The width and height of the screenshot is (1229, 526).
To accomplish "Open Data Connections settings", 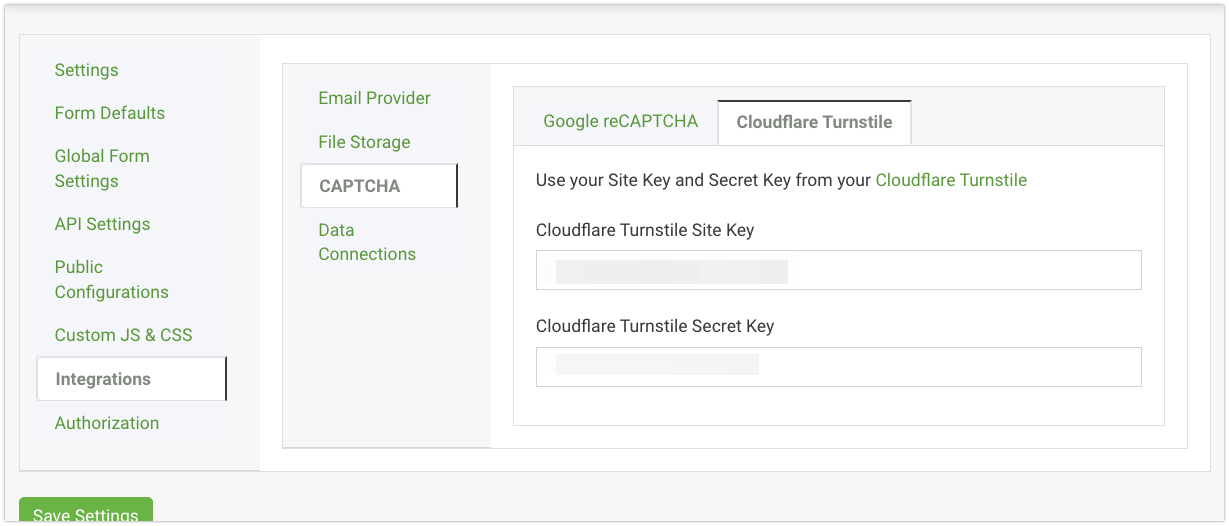I will [367, 242].
